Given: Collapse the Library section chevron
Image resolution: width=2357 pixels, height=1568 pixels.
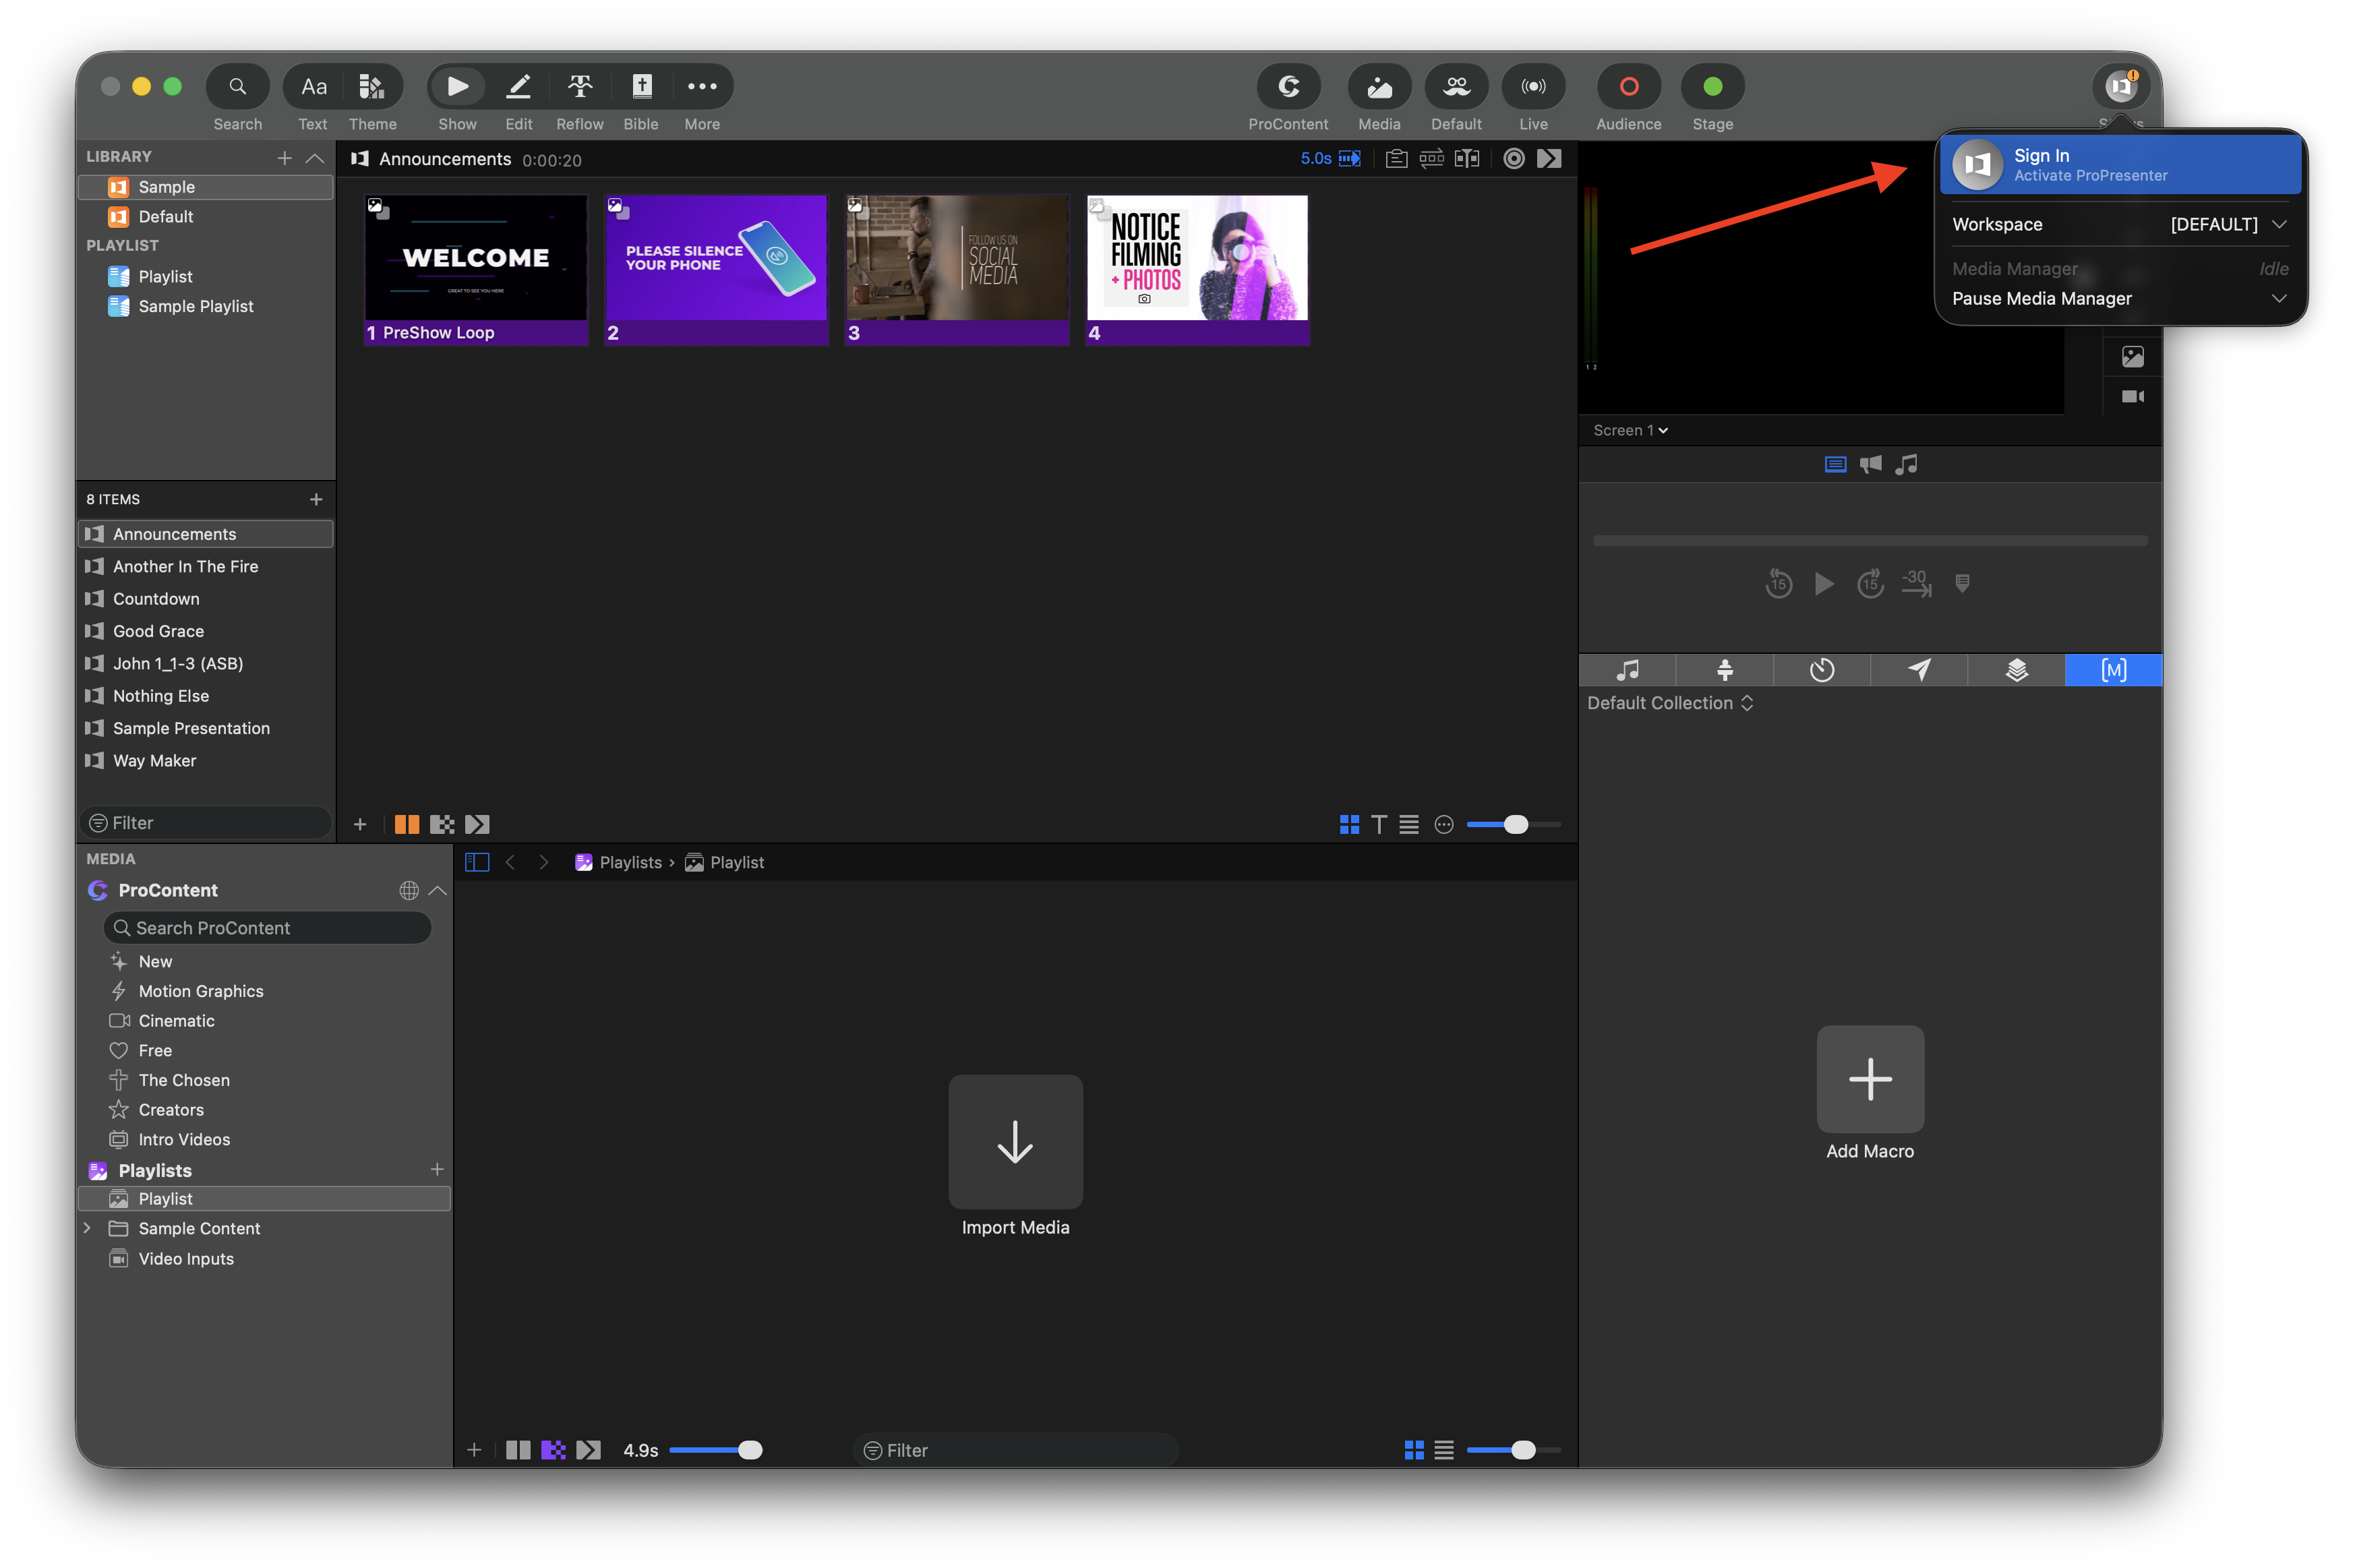Looking at the screenshot, I should (x=315, y=158).
